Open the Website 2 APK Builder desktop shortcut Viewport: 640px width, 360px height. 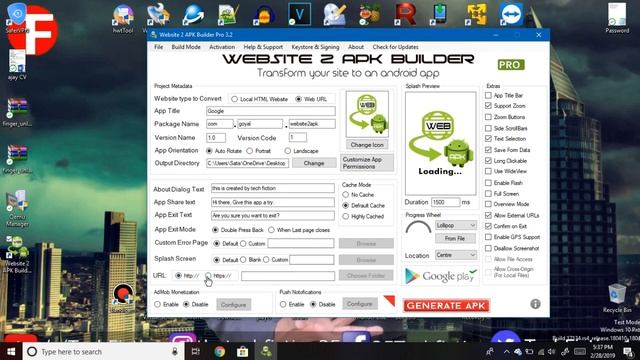click(17, 254)
